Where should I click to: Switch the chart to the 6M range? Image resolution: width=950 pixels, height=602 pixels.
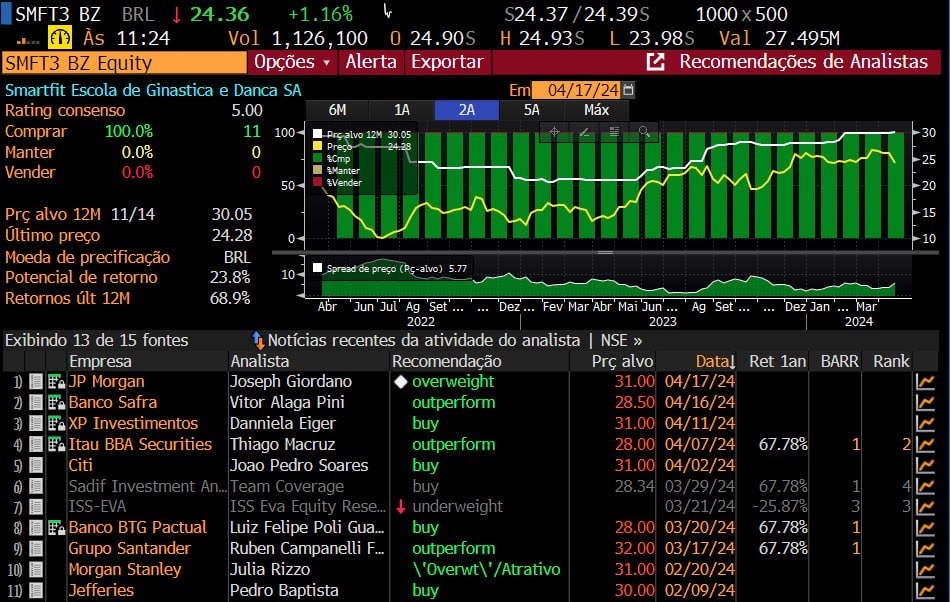[337, 110]
